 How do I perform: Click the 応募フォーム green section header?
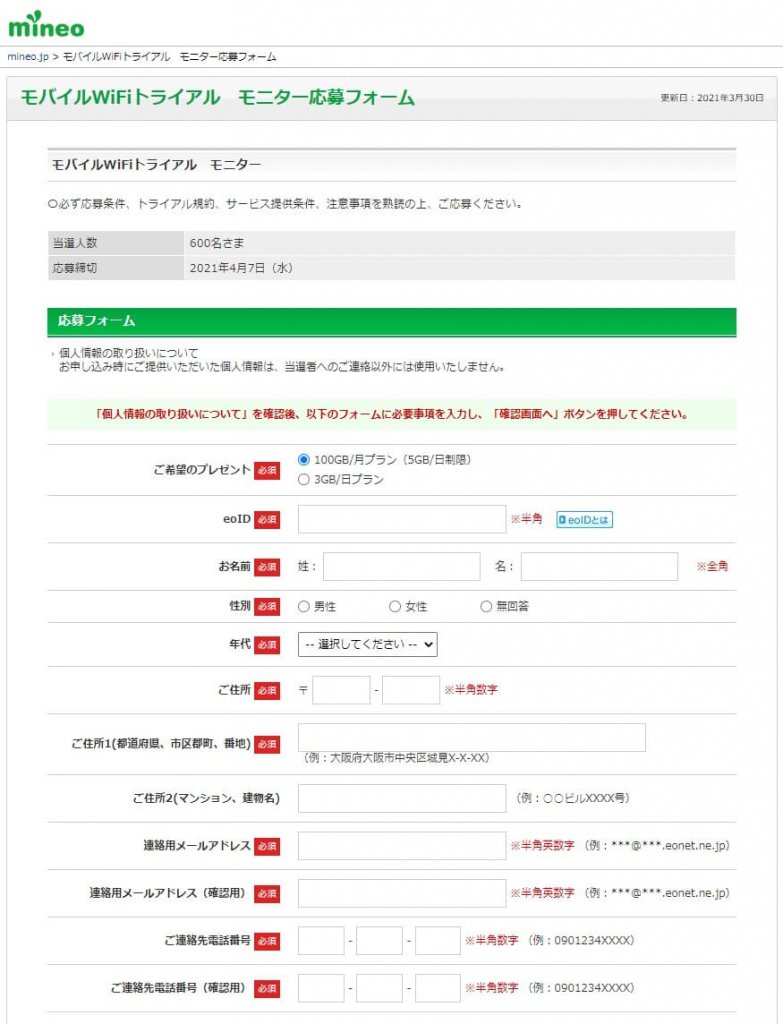tap(392, 321)
